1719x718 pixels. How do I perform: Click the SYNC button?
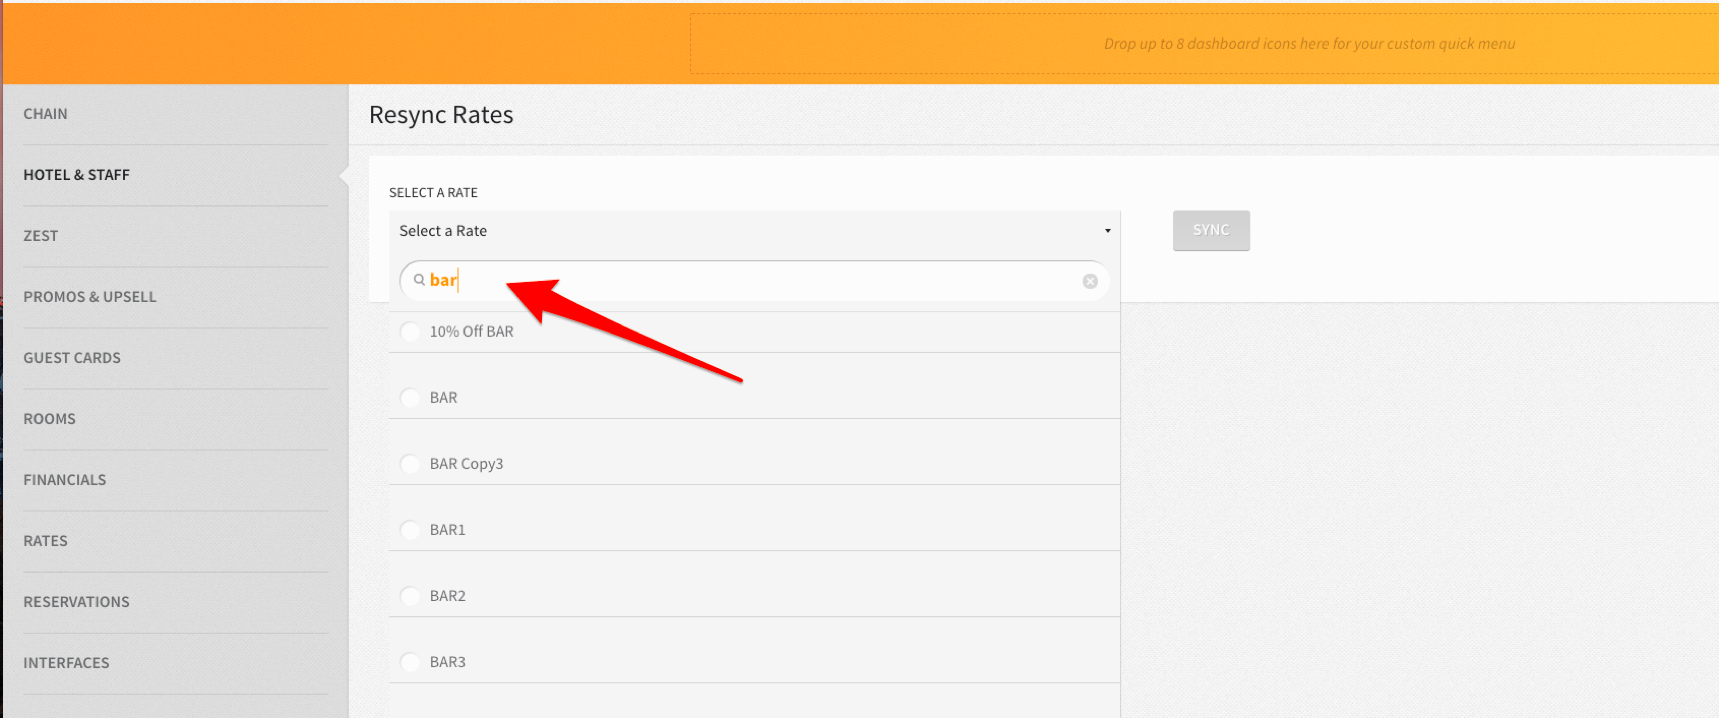(x=1211, y=230)
